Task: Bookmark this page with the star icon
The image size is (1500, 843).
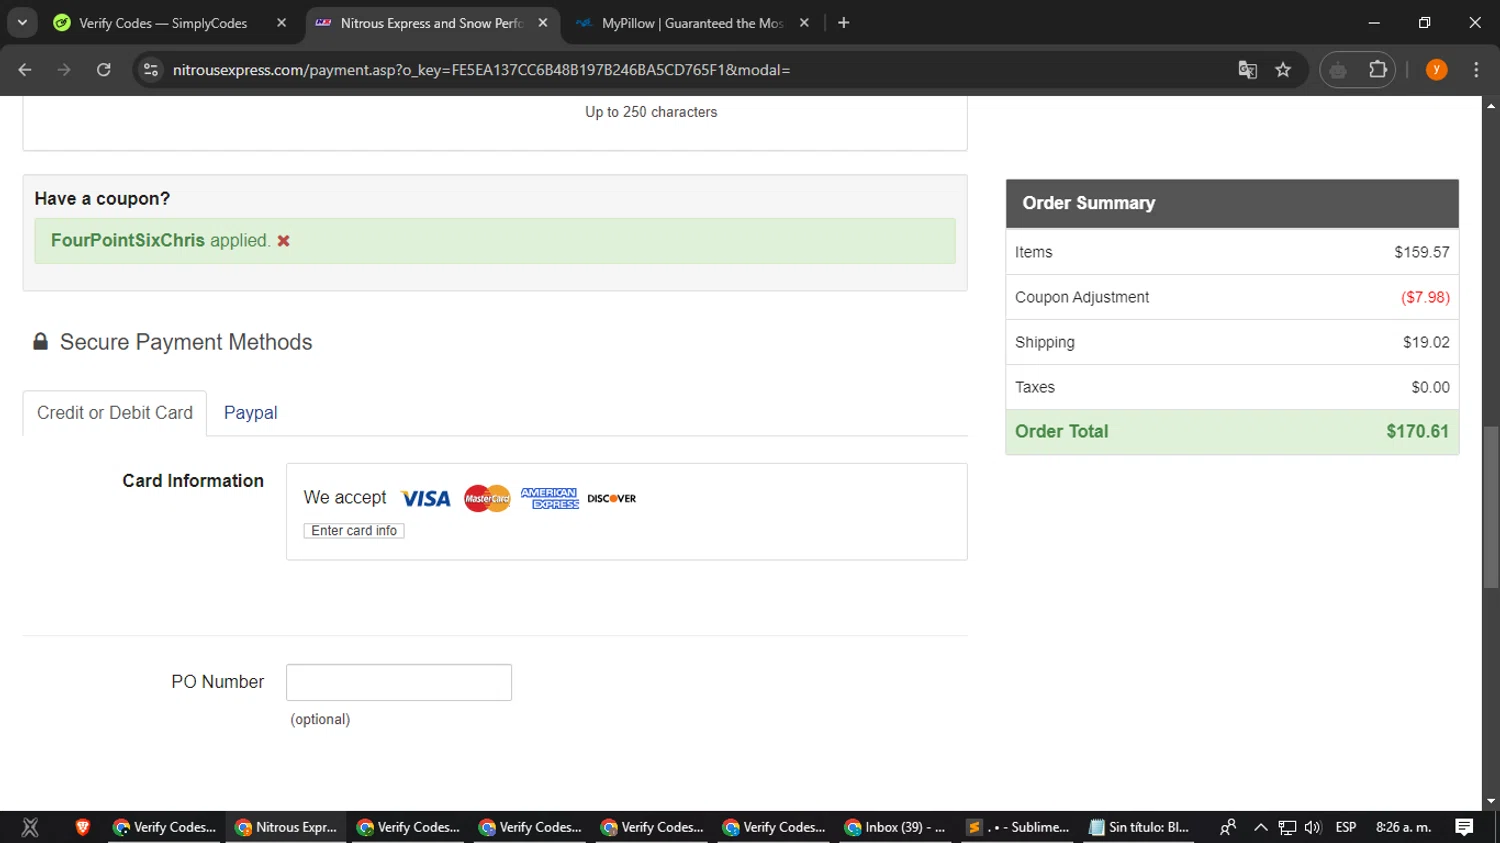Action: coord(1283,70)
